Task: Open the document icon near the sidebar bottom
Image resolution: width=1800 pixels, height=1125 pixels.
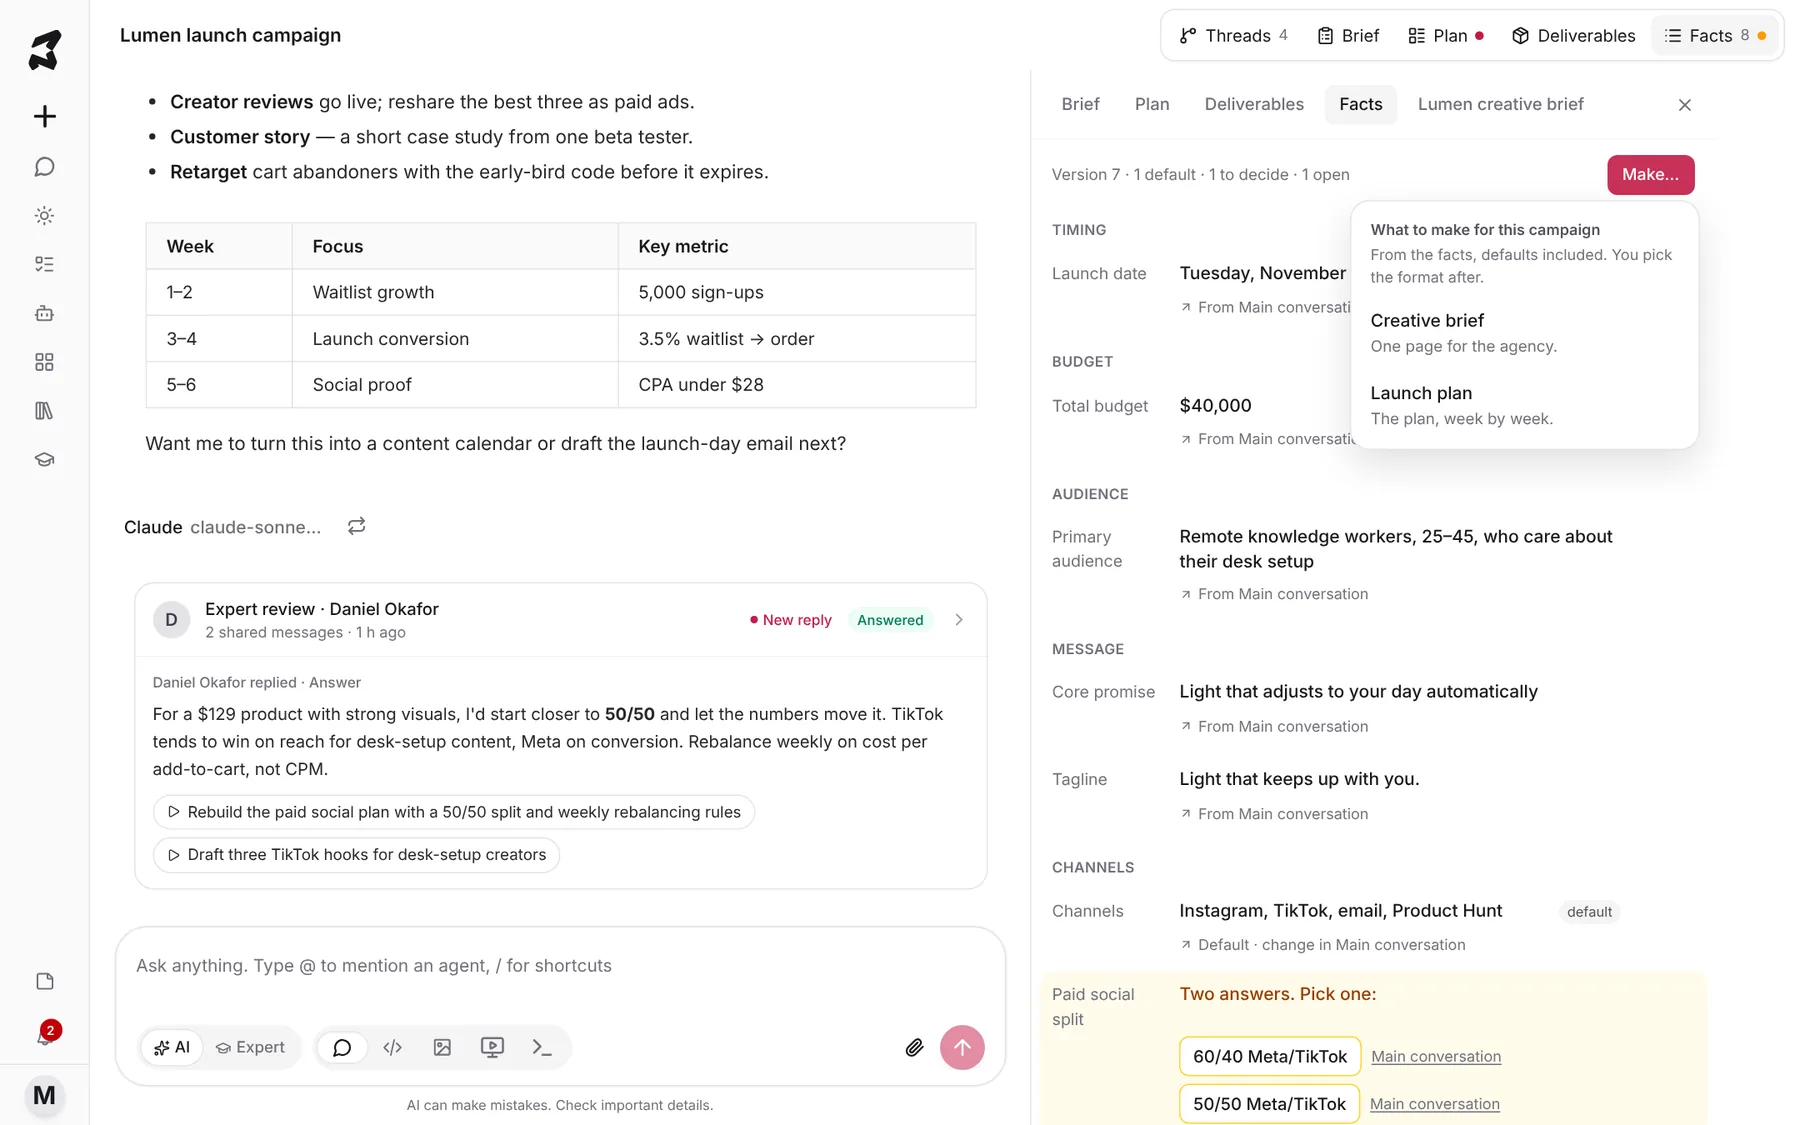Action: (x=44, y=981)
